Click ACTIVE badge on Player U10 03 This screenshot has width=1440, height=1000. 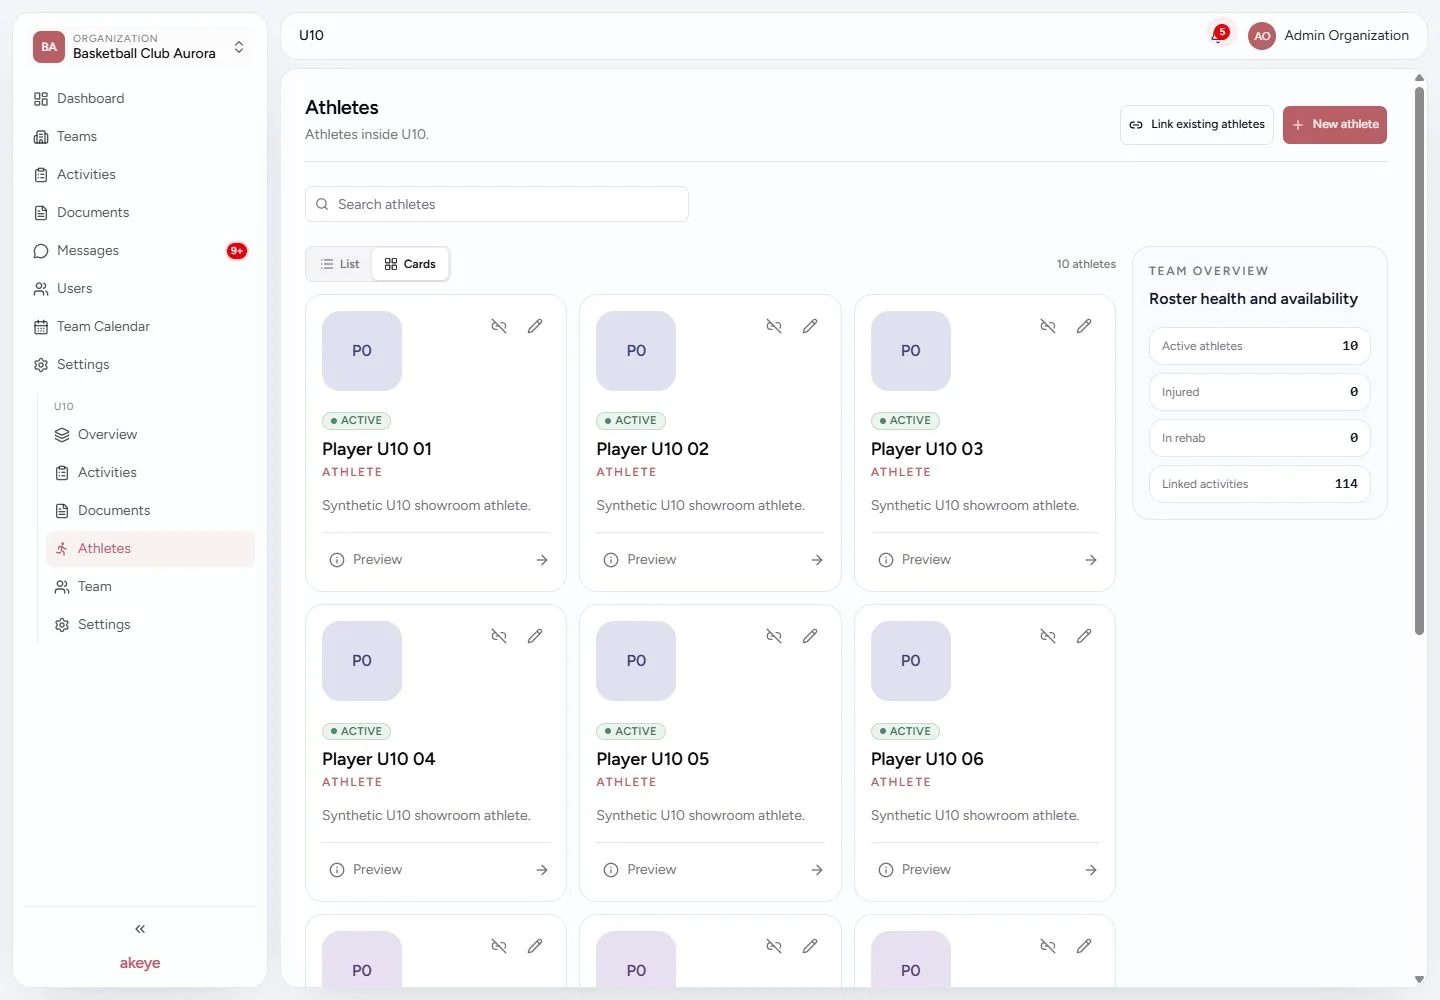click(x=905, y=421)
